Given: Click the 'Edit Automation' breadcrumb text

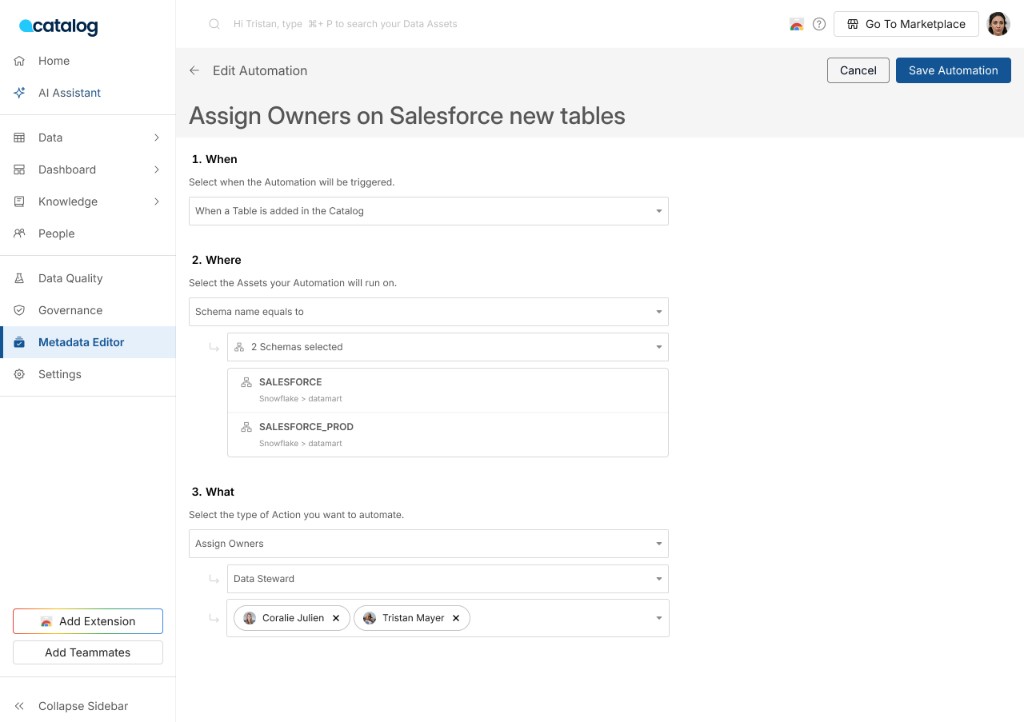Looking at the screenshot, I should [260, 71].
